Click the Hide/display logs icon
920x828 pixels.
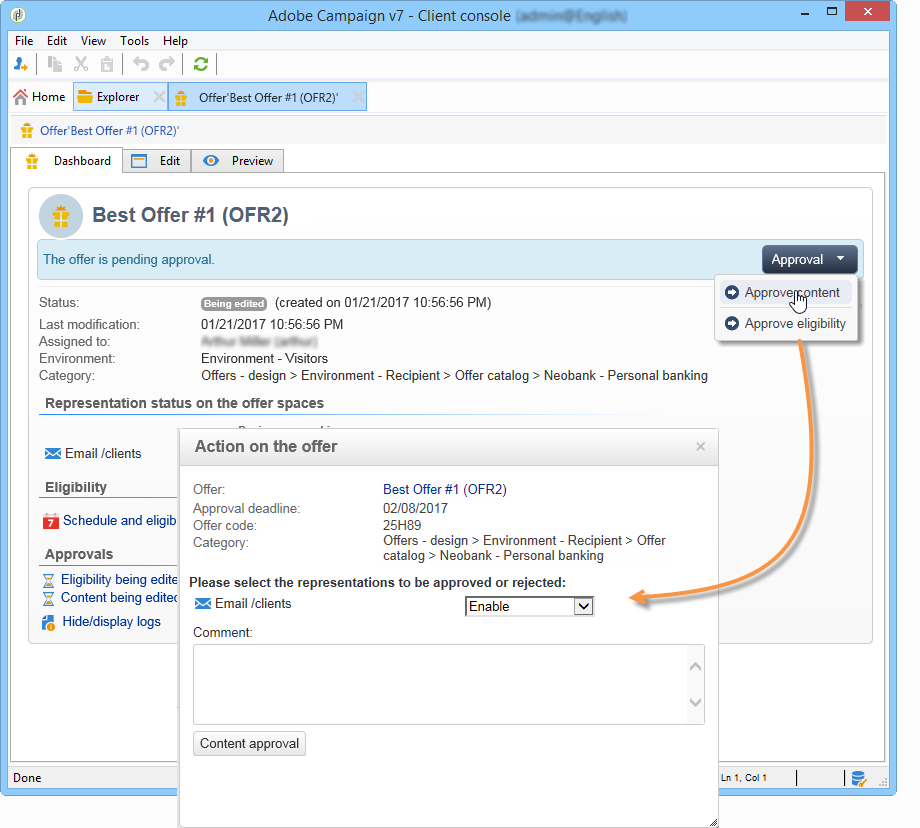(48, 623)
